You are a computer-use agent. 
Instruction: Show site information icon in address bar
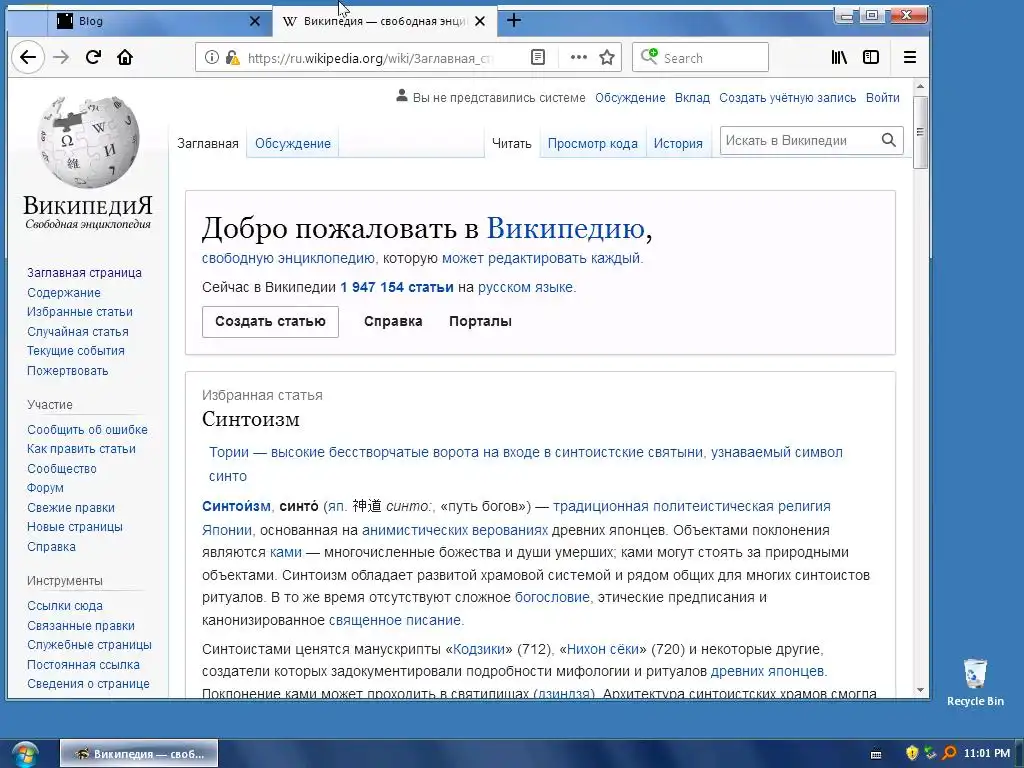[x=212, y=57]
